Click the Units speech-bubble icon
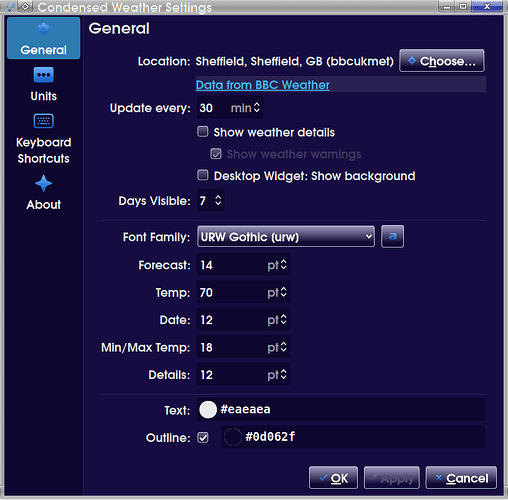Viewport: 508px width, 500px height. point(43,75)
